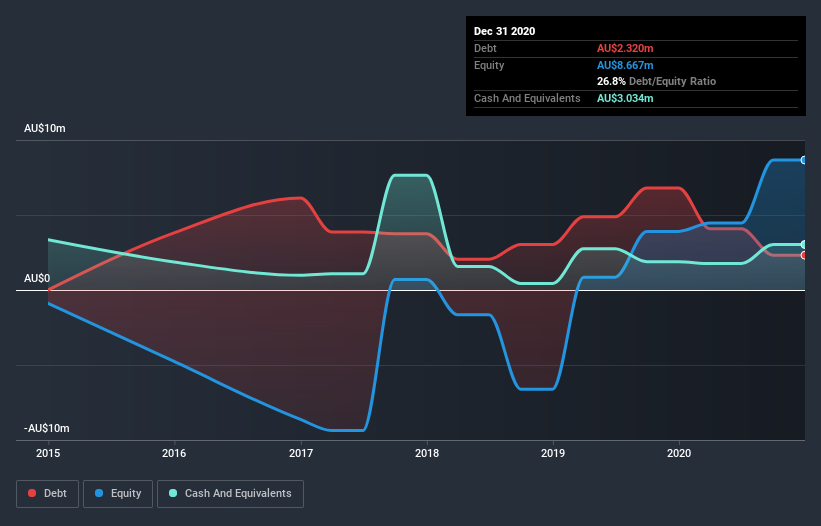This screenshot has height=526, width=821.
Task: Select the 2020 axis label
Action: [679, 453]
